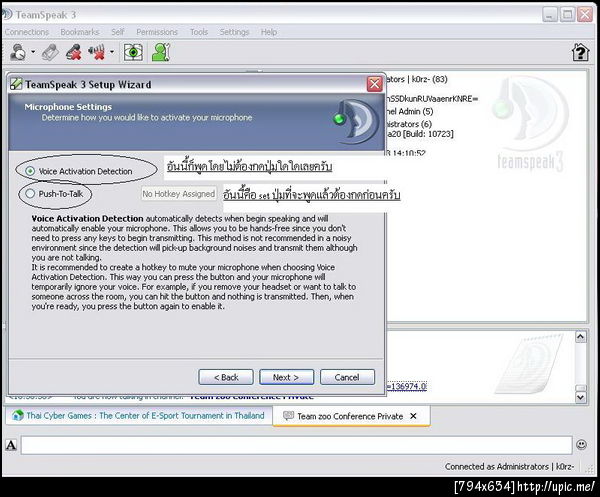Viewport: 600px width, 497px height.
Task: Click the 'Microphone Settings' heading
Action: coord(68,107)
